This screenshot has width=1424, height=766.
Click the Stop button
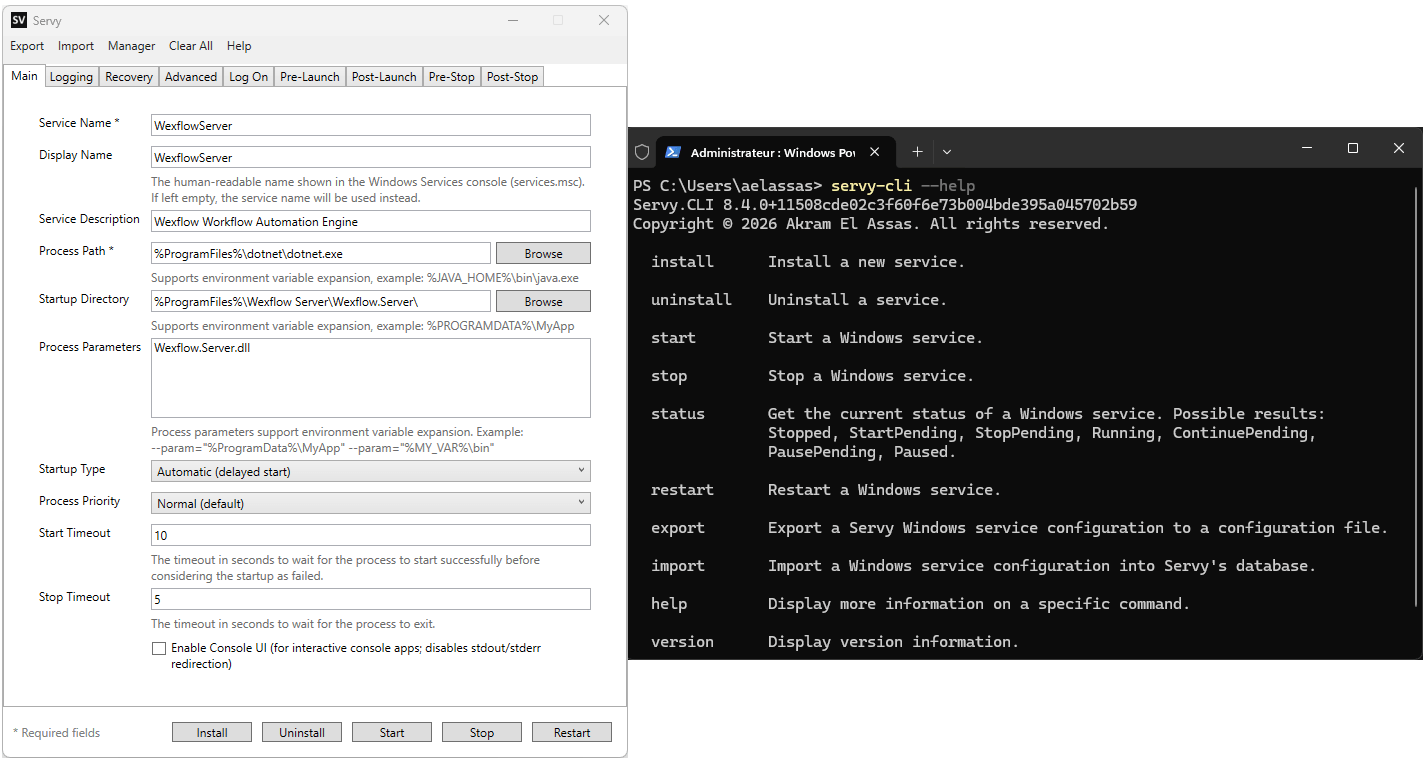tap(482, 733)
